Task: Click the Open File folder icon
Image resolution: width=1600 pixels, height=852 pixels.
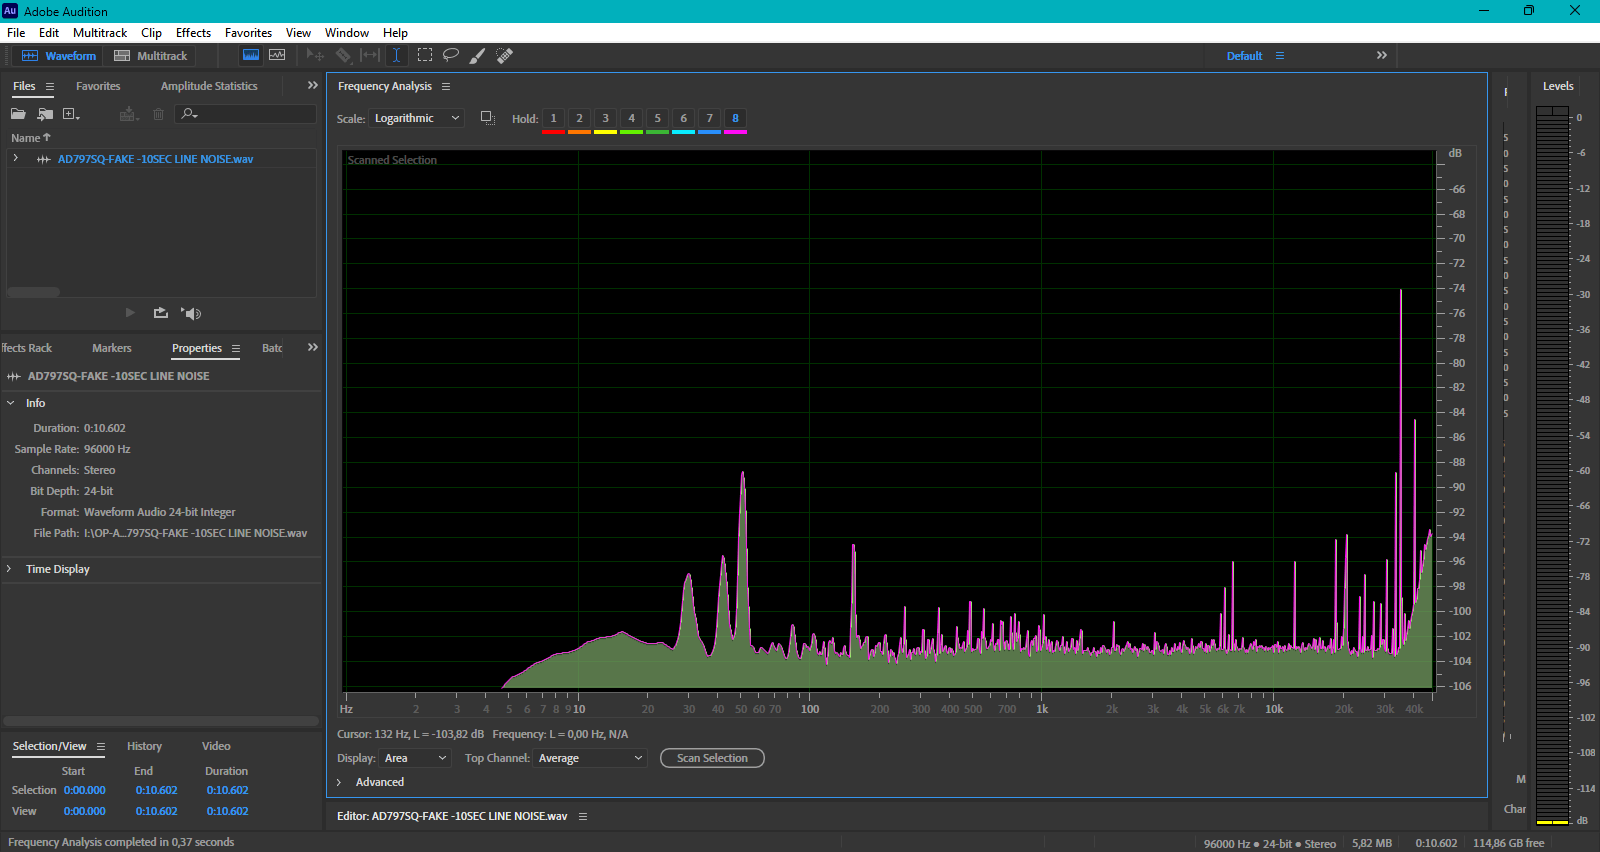Action: coord(18,114)
